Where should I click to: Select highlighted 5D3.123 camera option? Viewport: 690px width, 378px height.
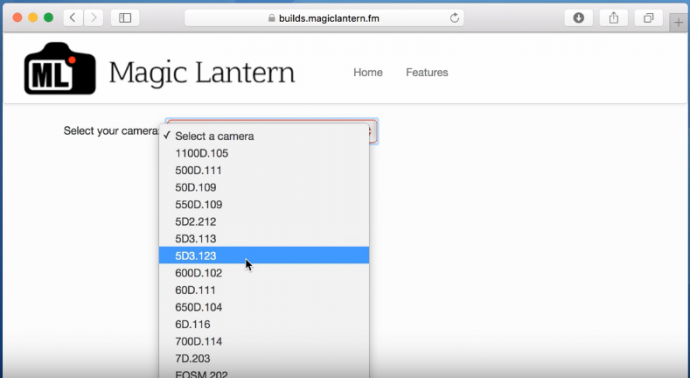coord(264,255)
